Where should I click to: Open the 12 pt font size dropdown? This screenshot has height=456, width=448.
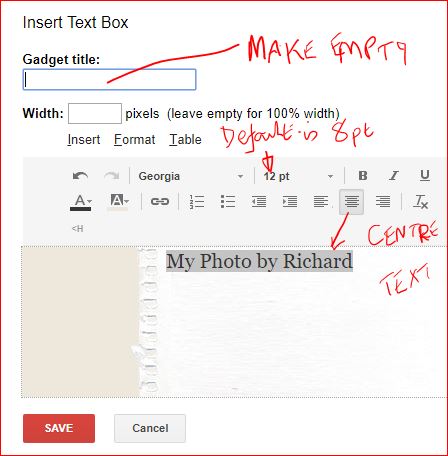pyautogui.click(x=298, y=176)
